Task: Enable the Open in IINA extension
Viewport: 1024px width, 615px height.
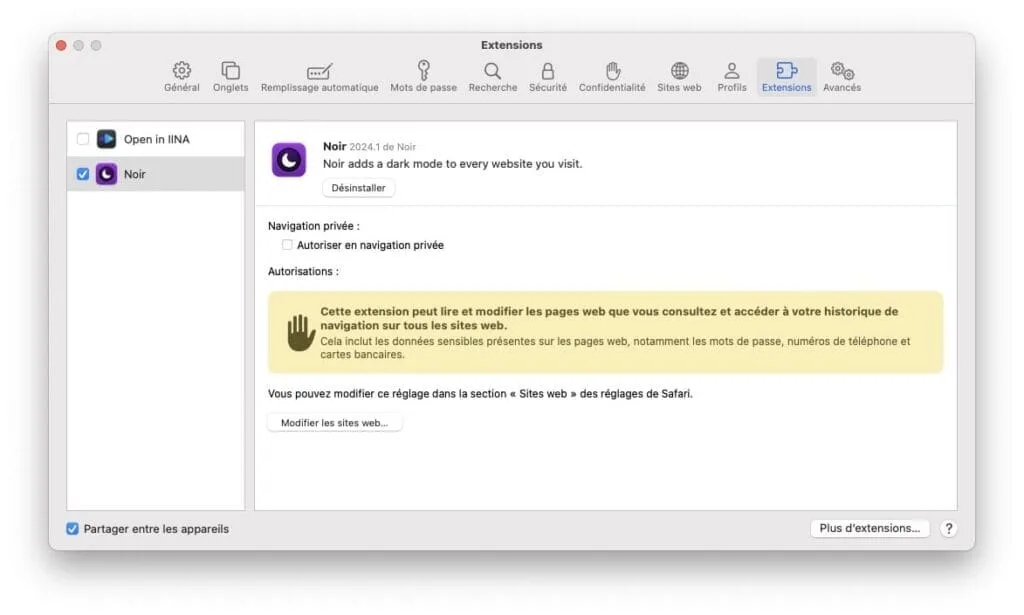Action: click(83, 139)
